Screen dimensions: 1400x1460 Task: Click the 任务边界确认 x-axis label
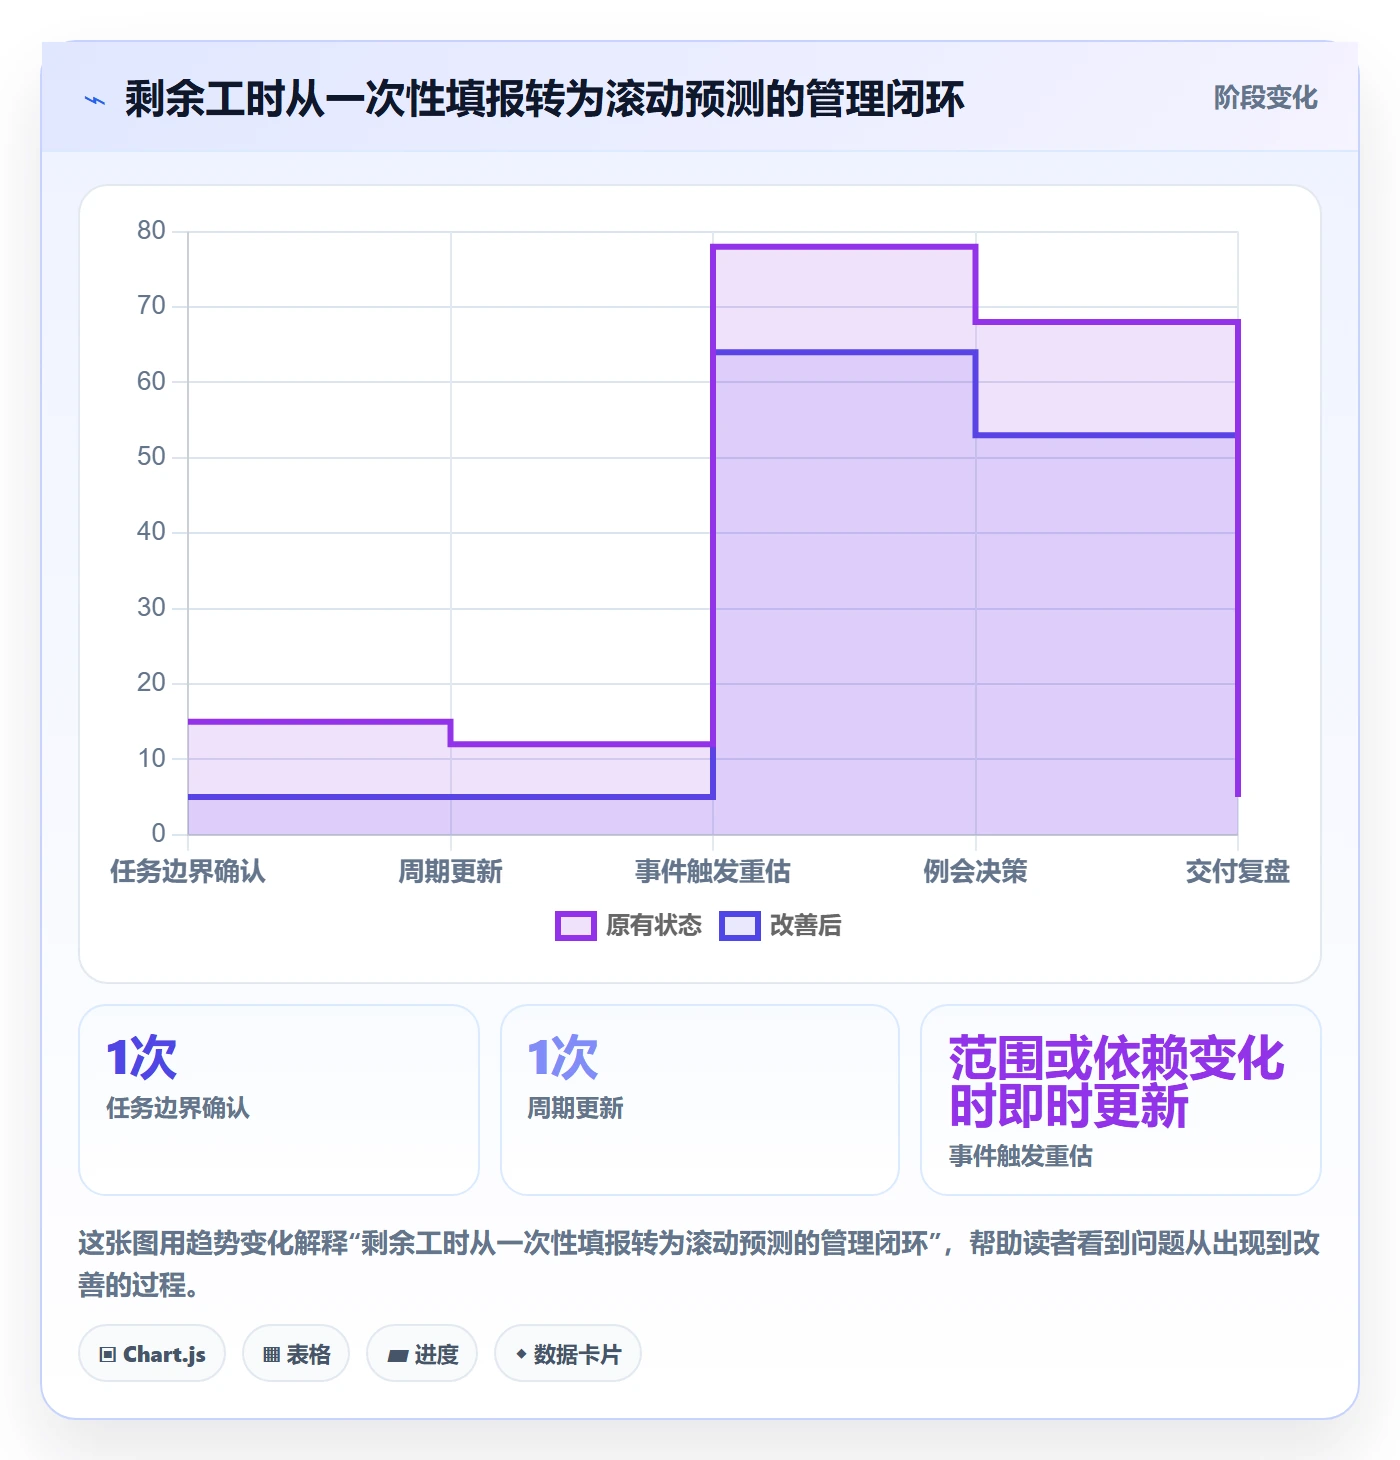point(188,872)
